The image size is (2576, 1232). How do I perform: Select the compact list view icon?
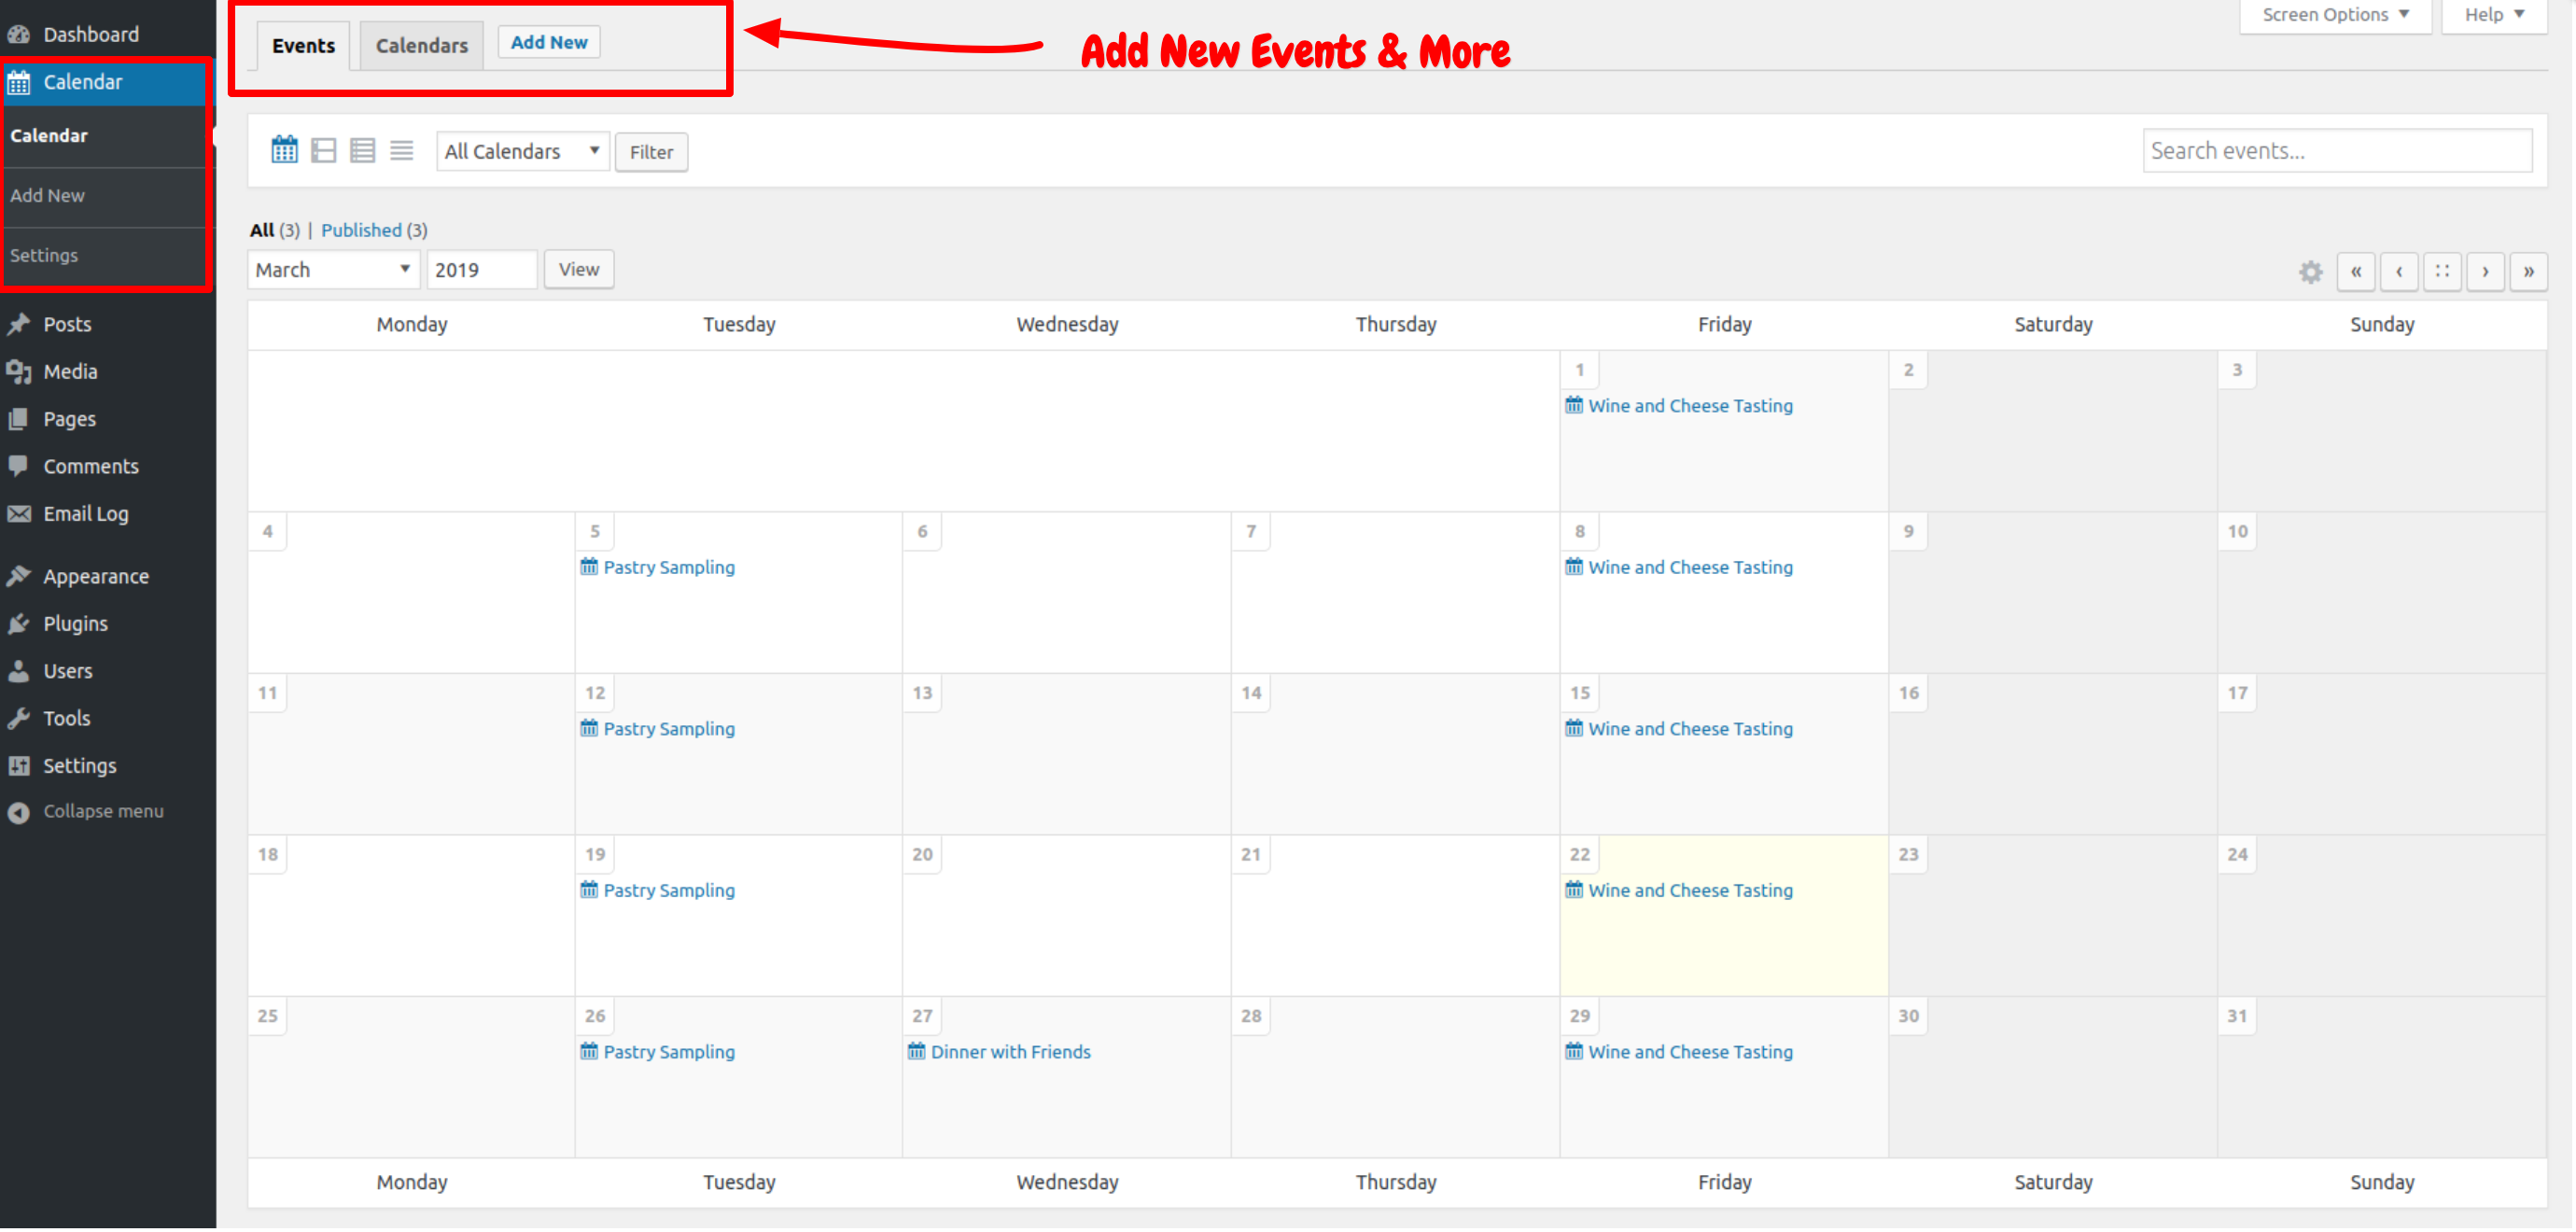[x=401, y=151]
